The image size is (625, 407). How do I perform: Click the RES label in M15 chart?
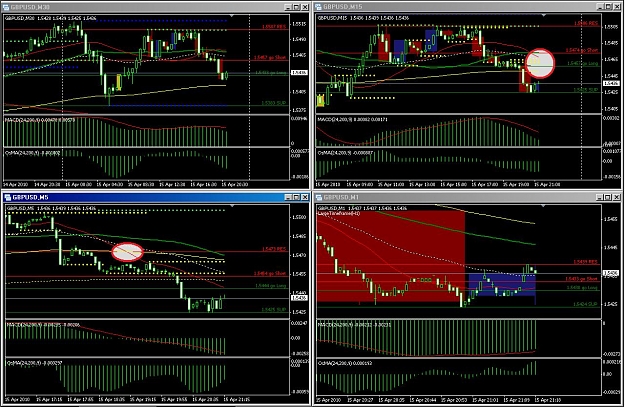[586, 24]
